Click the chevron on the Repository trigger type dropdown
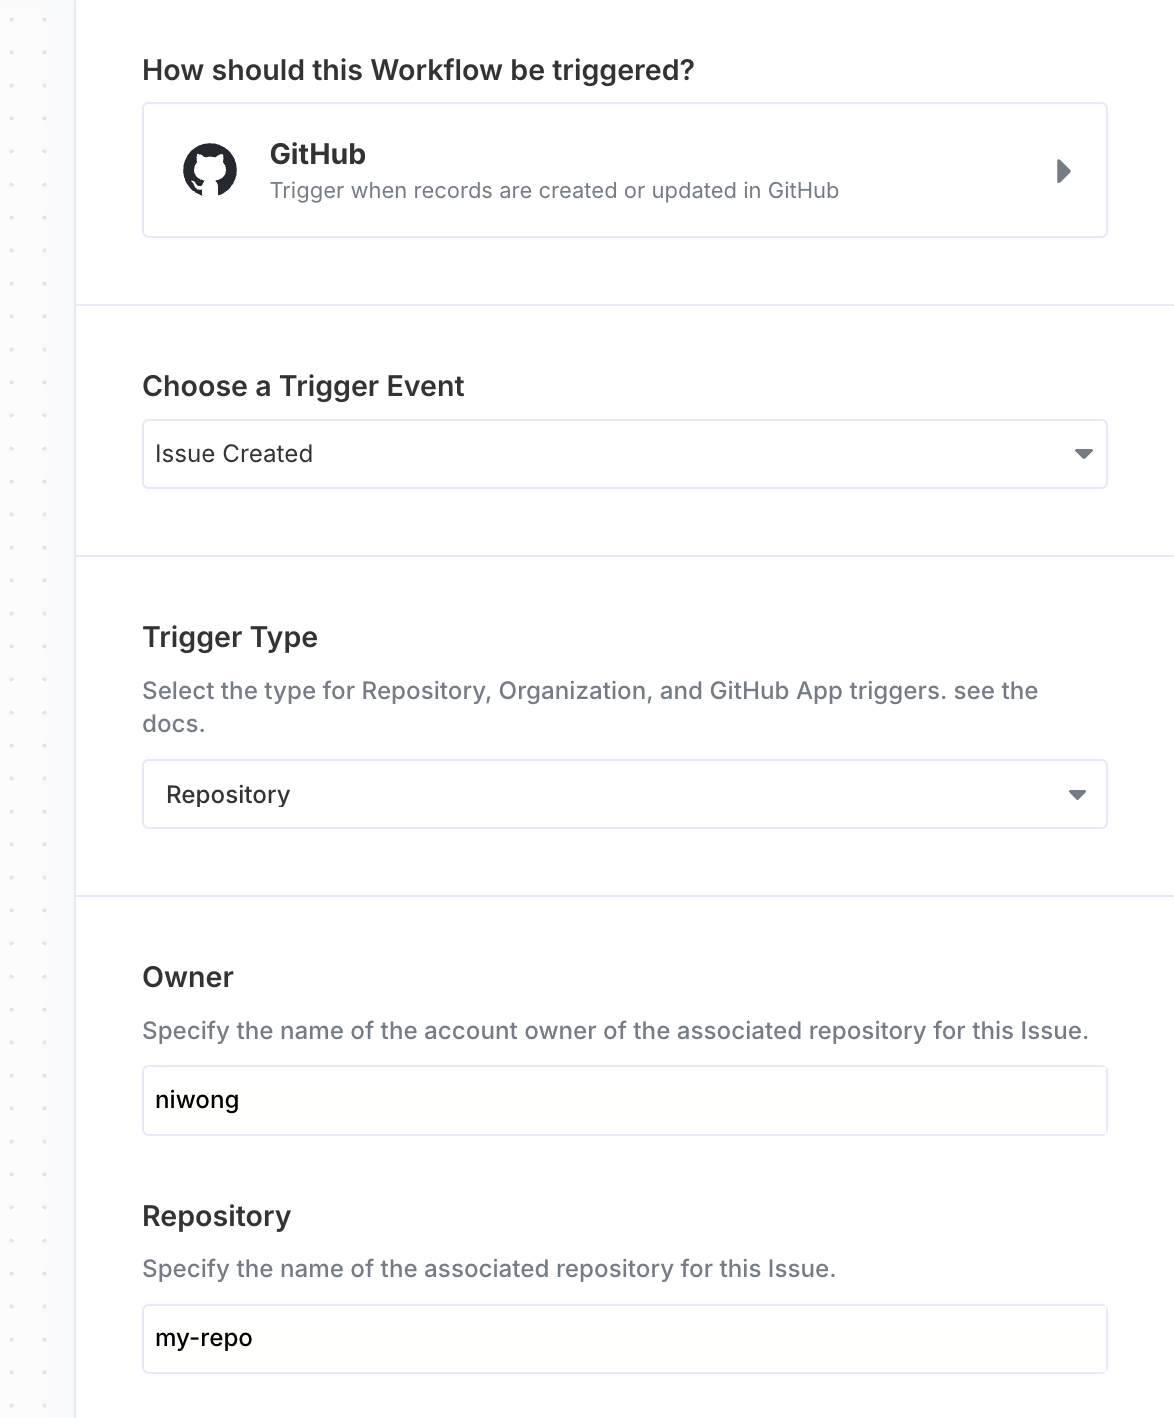The height and width of the screenshot is (1418, 1174). click(x=1077, y=794)
